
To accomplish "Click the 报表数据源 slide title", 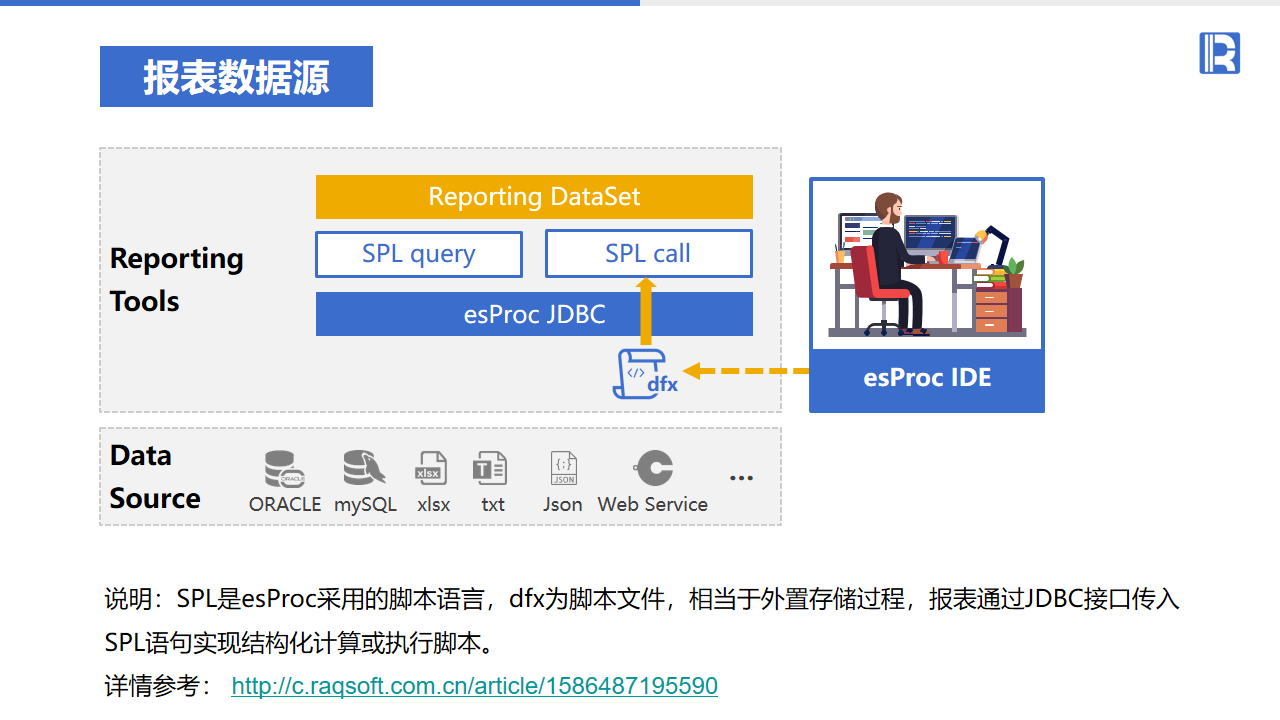I will [236, 77].
